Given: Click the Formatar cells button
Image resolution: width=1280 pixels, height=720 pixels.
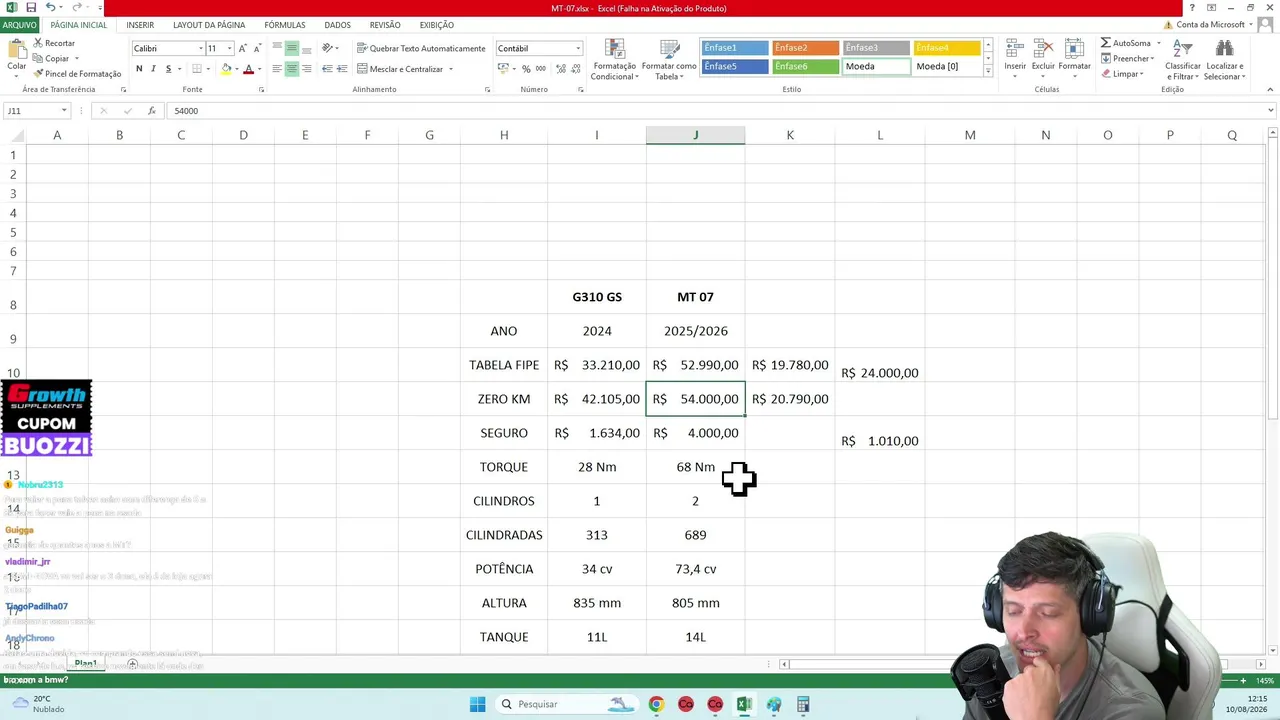Looking at the screenshot, I should (1075, 59).
